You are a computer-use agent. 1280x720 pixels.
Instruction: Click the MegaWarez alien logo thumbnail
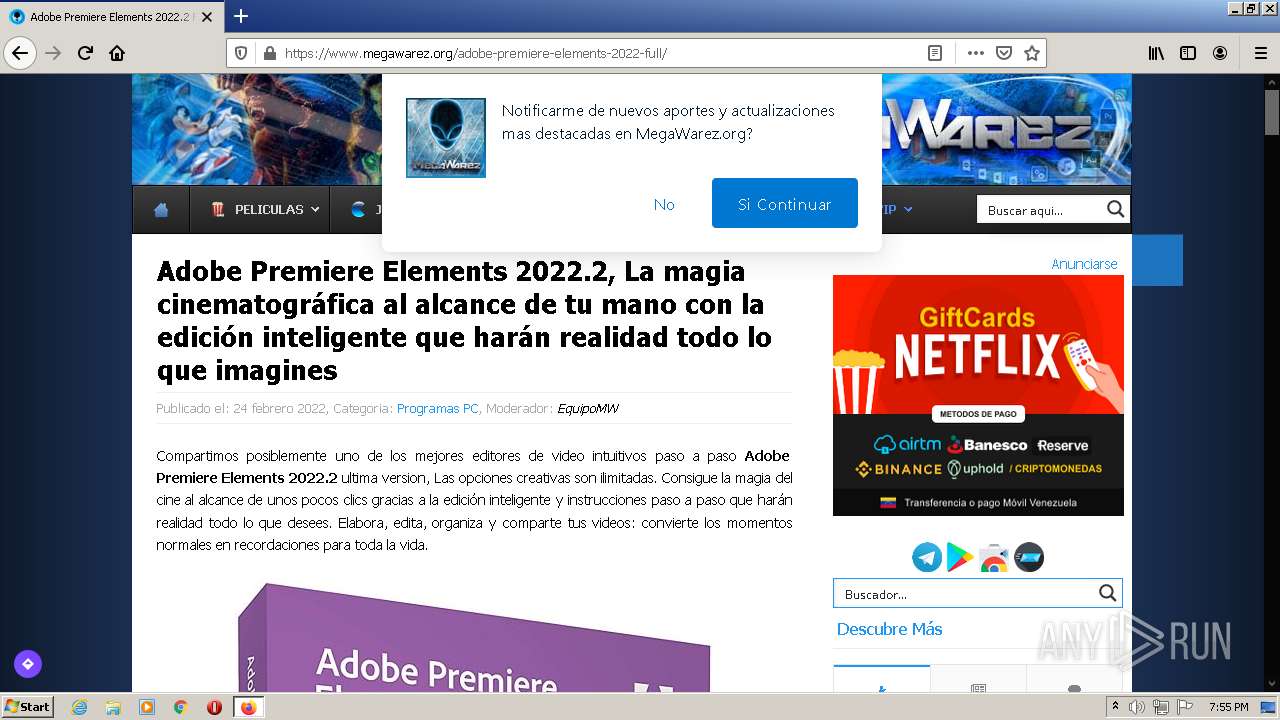[x=446, y=138]
